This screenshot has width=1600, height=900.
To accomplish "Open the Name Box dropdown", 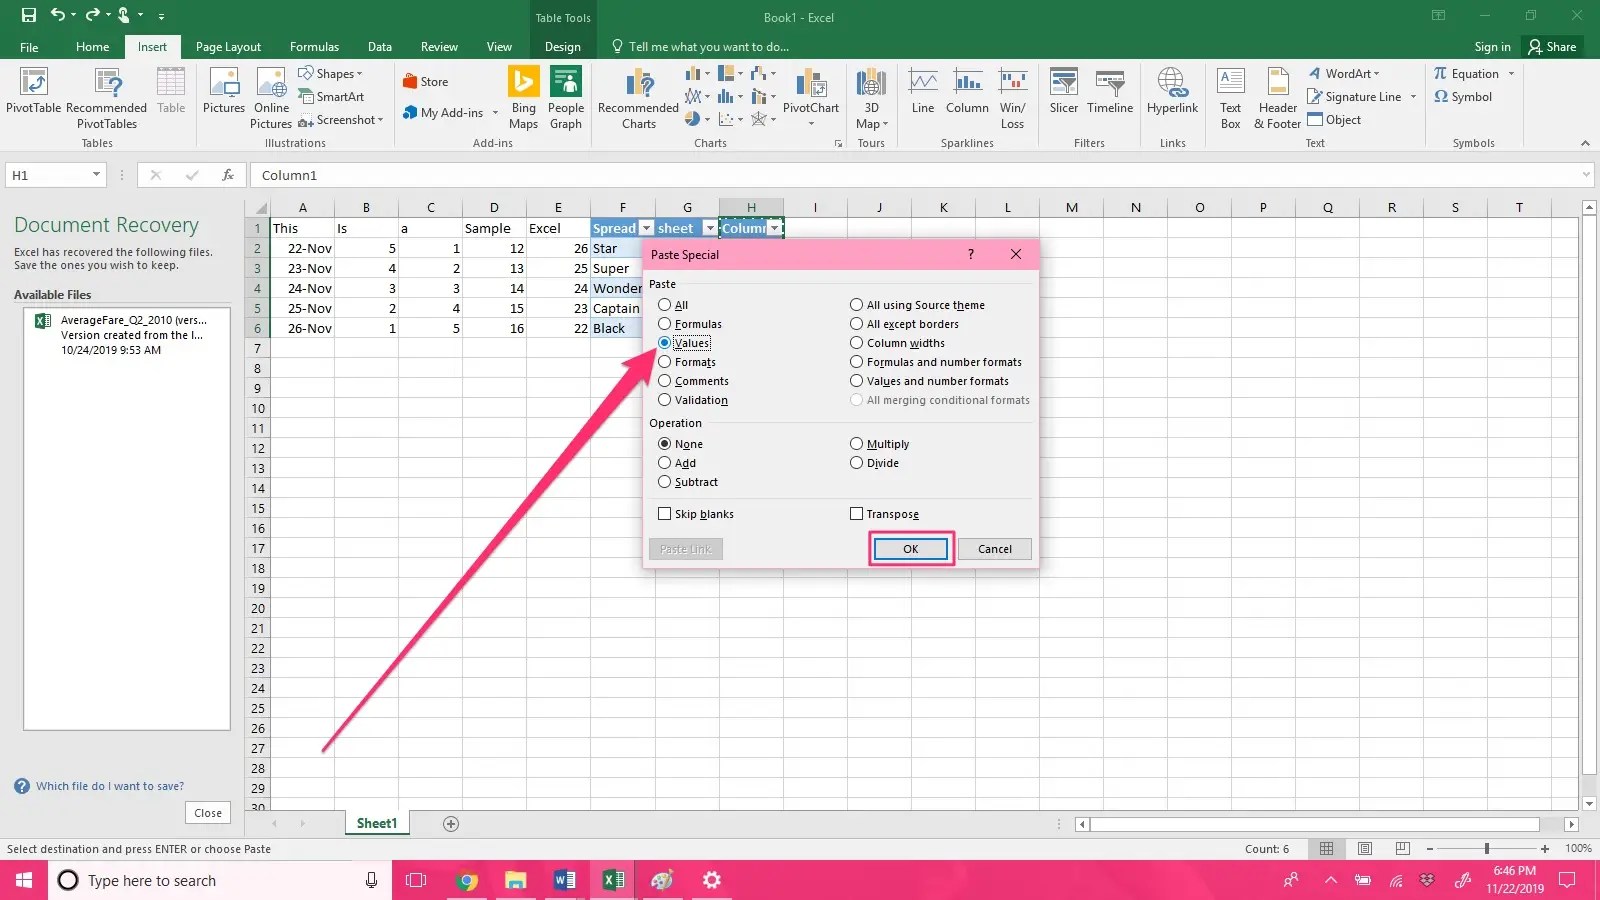I will [x=96, y=175].
